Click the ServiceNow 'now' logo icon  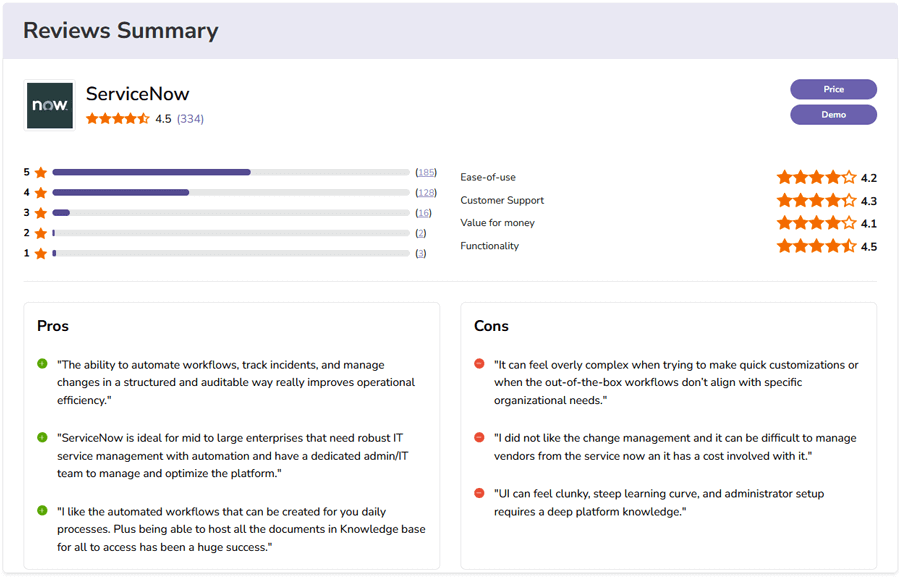[48, 104]
